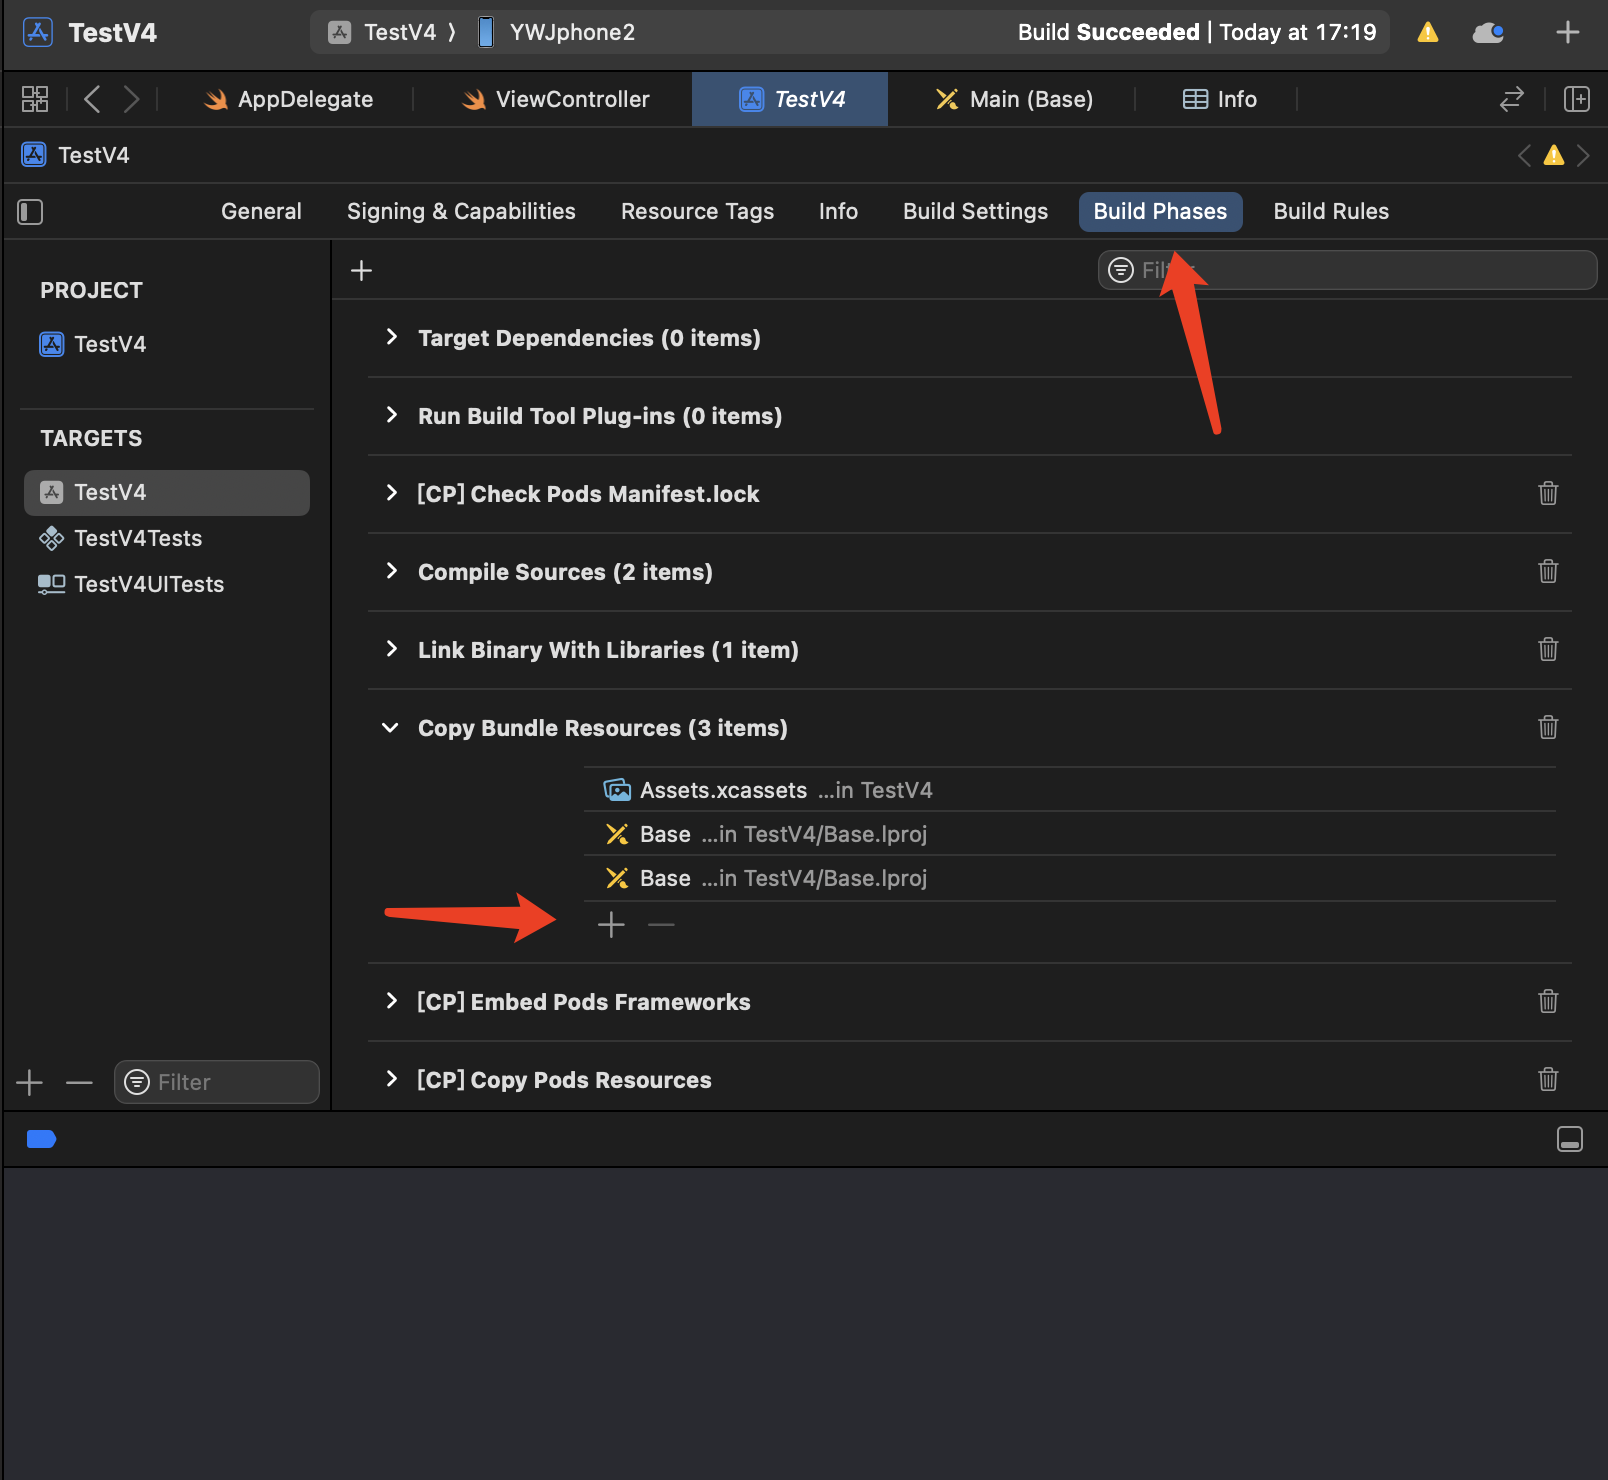
Task: Delete the Embed Pods Frameworks phase
Action: (x=1548, y=1001)
